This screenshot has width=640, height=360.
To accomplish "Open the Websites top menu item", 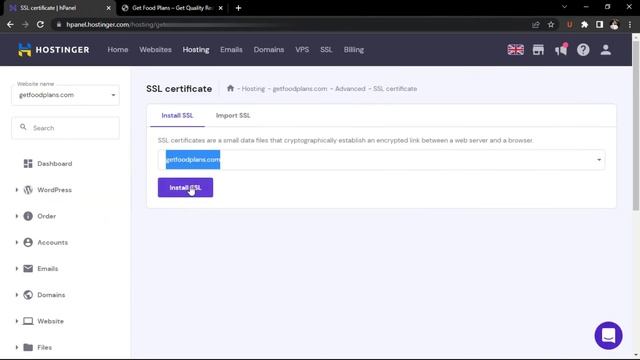I will (155, 50).
